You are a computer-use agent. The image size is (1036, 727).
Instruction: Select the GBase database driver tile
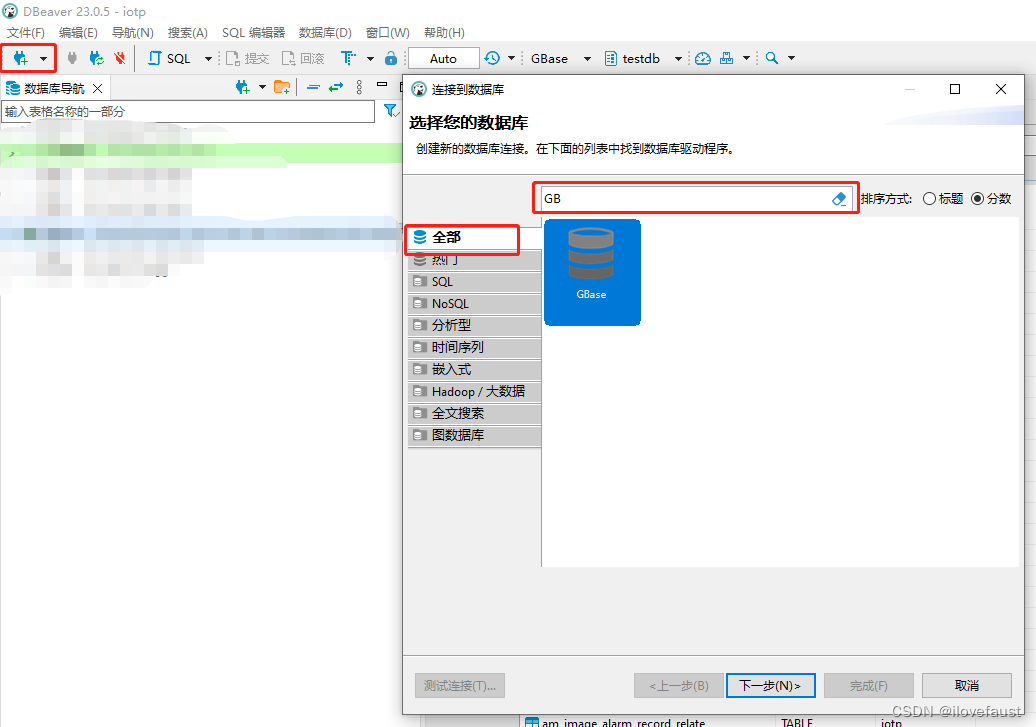click(x=592, y=272)
